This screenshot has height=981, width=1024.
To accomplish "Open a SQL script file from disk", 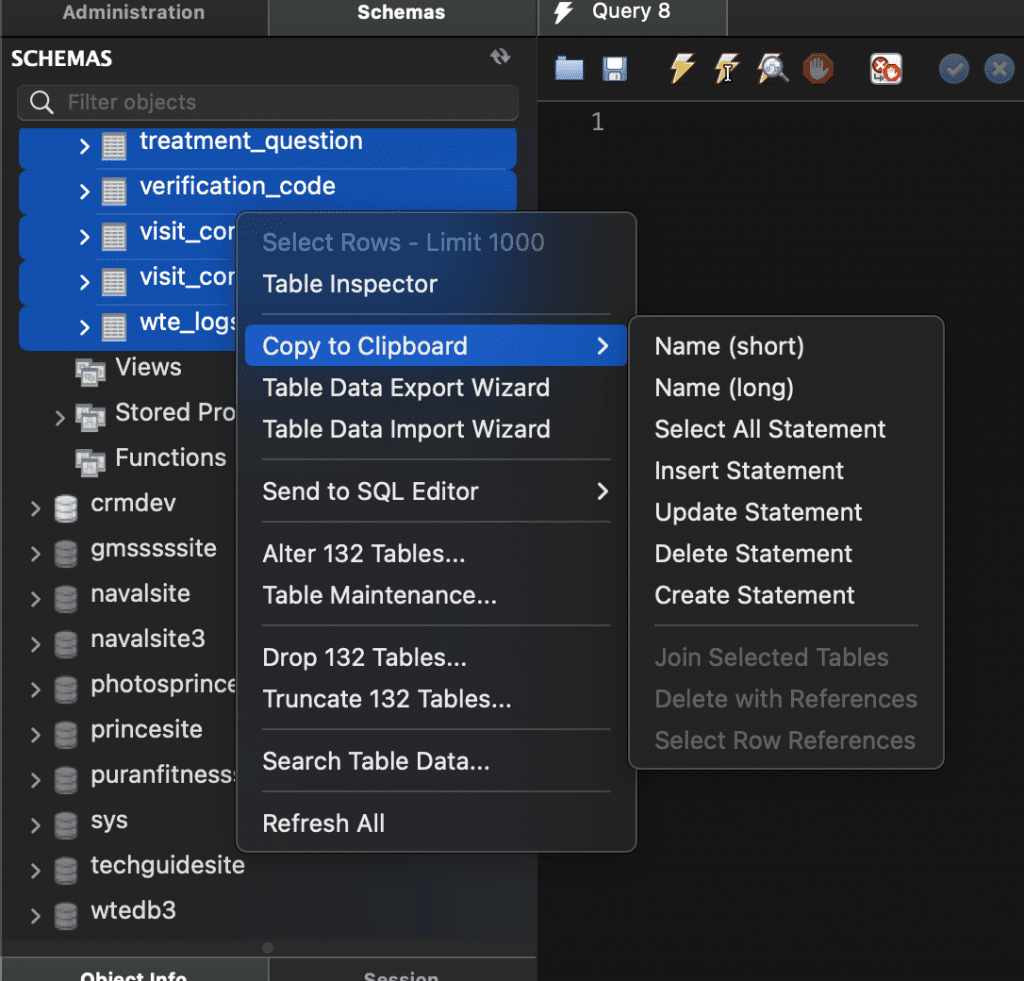I will [568, 69].
